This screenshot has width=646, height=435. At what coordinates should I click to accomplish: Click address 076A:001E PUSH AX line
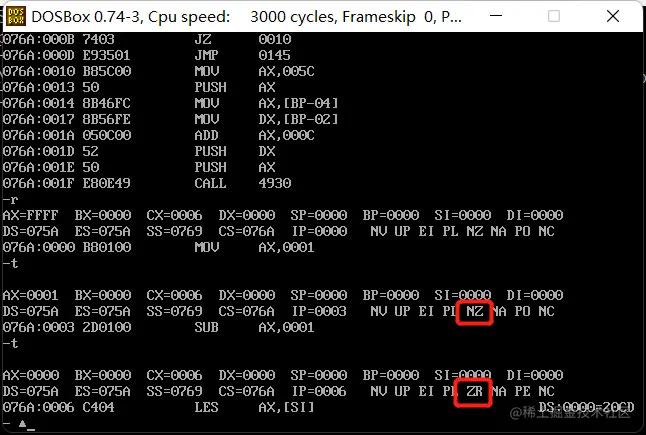coord(139,167)
